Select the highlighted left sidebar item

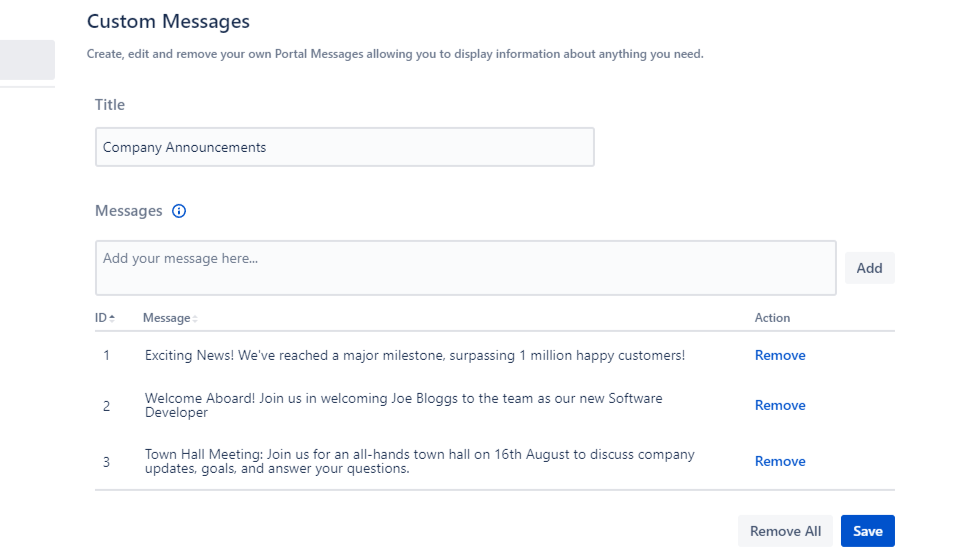coord(27,60)
